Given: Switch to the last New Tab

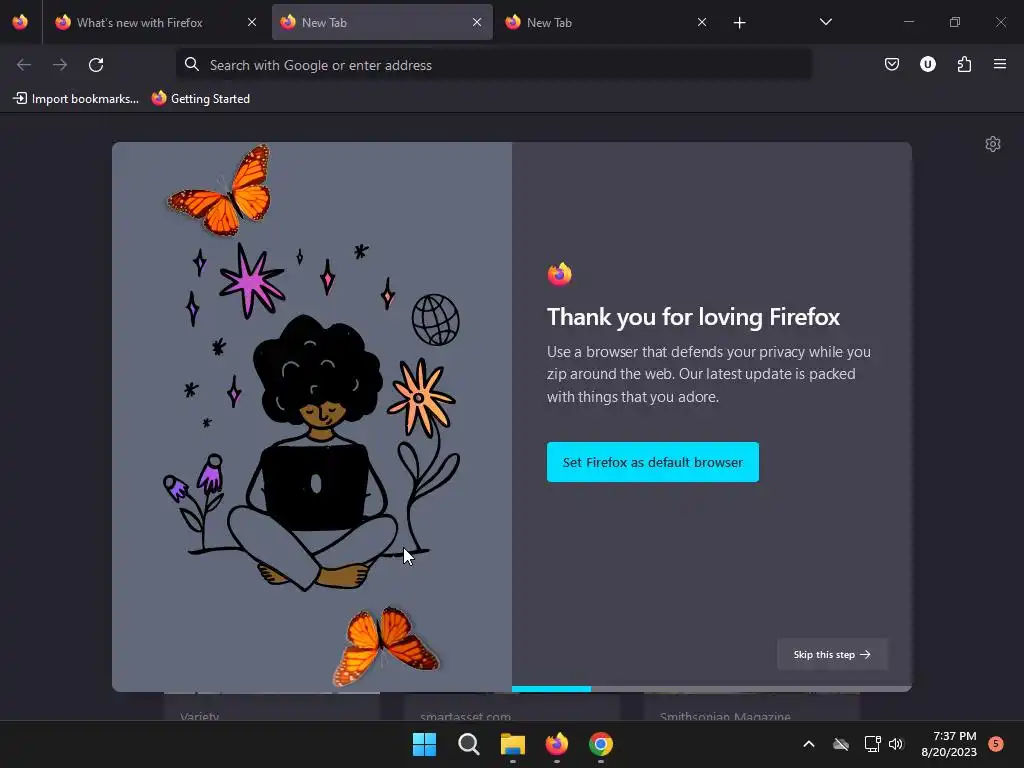Looking at the screenshot, I should click(605, 22).
